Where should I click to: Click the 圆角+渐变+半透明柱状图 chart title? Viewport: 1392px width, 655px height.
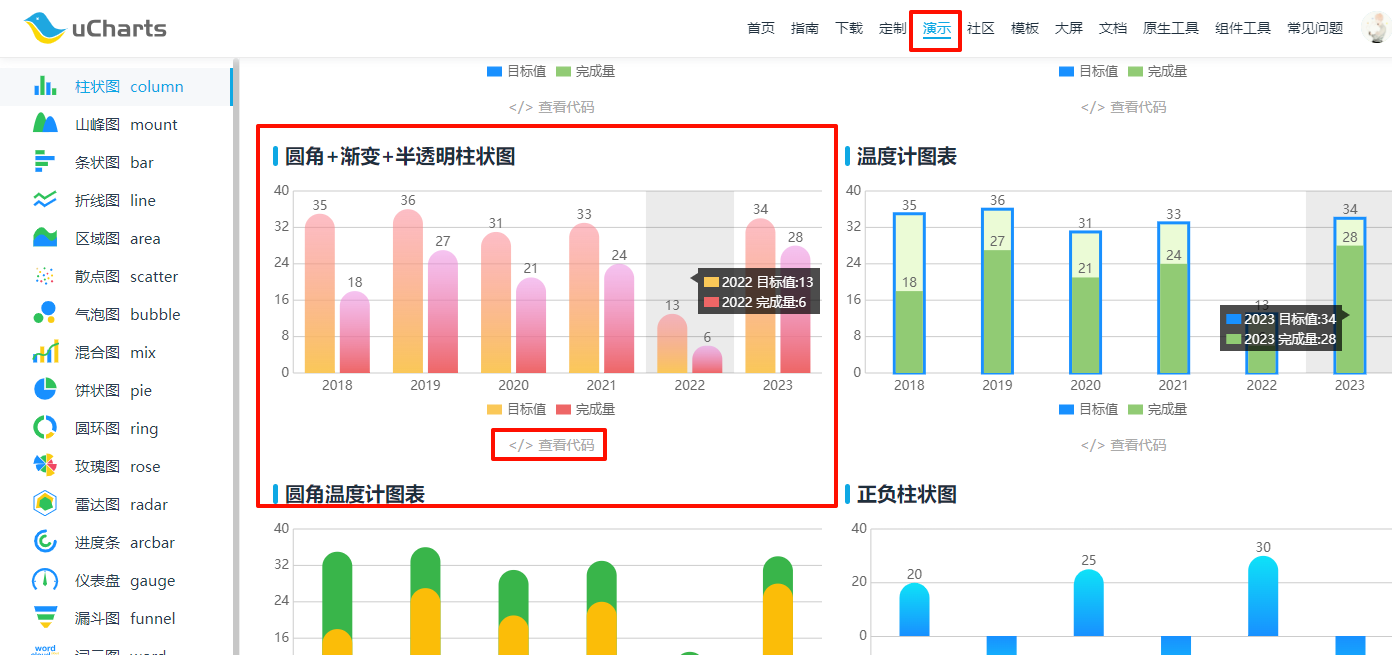(x=400, y=156)
